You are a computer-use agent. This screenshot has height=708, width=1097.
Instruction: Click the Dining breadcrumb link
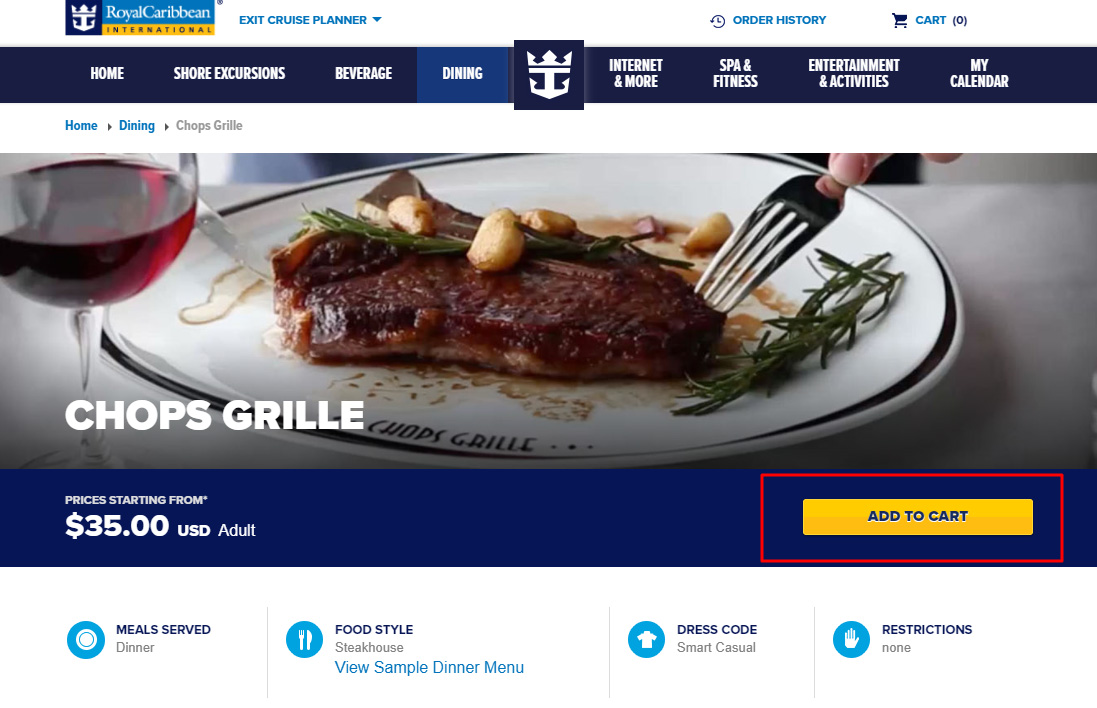136,126
